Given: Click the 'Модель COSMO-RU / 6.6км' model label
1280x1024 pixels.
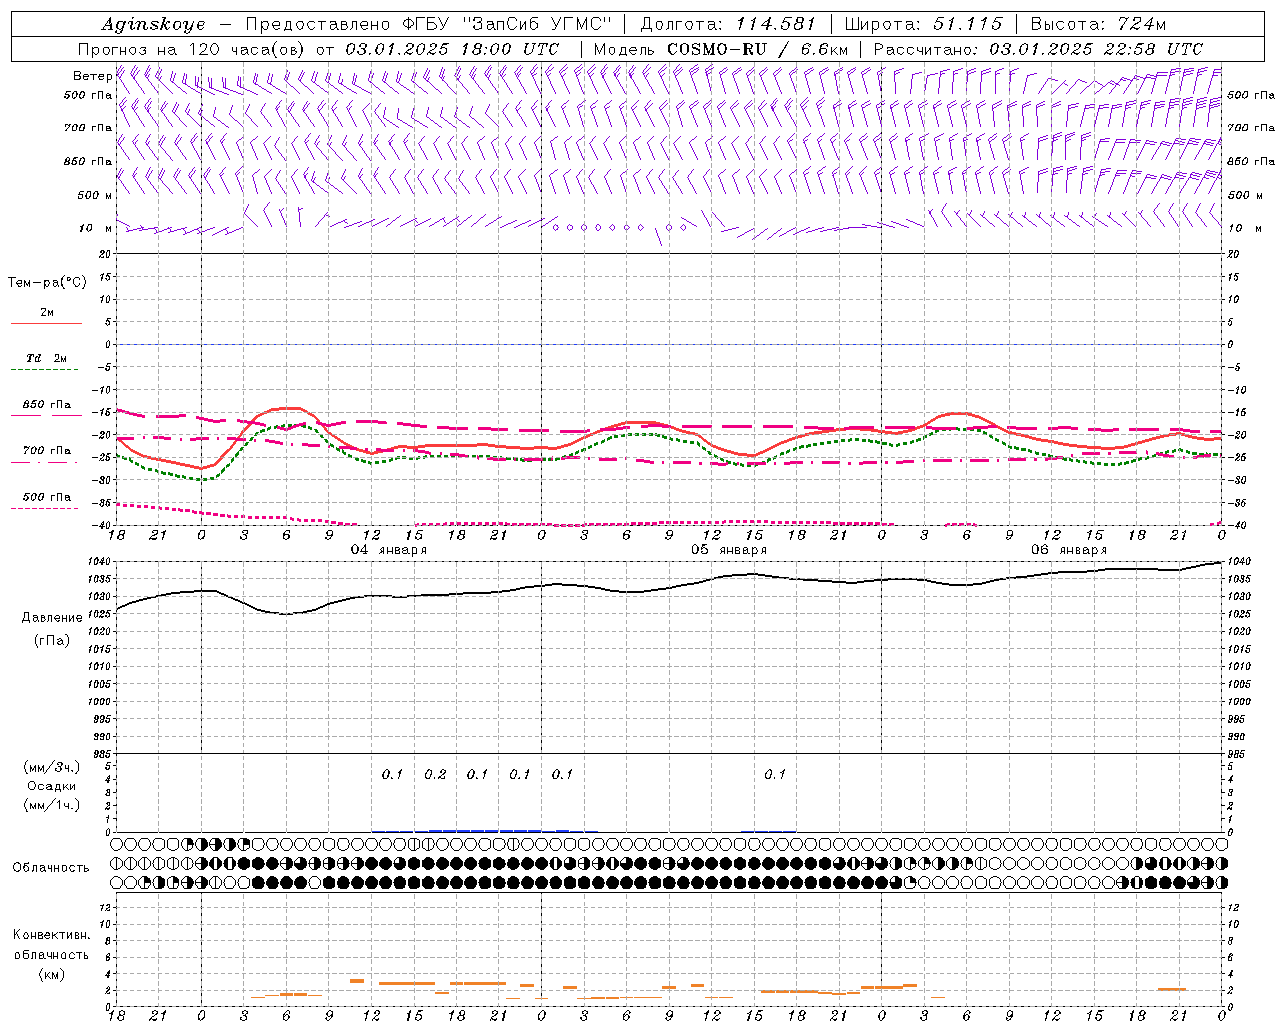Looking at the screenshot, I should [x=720, y=49].
